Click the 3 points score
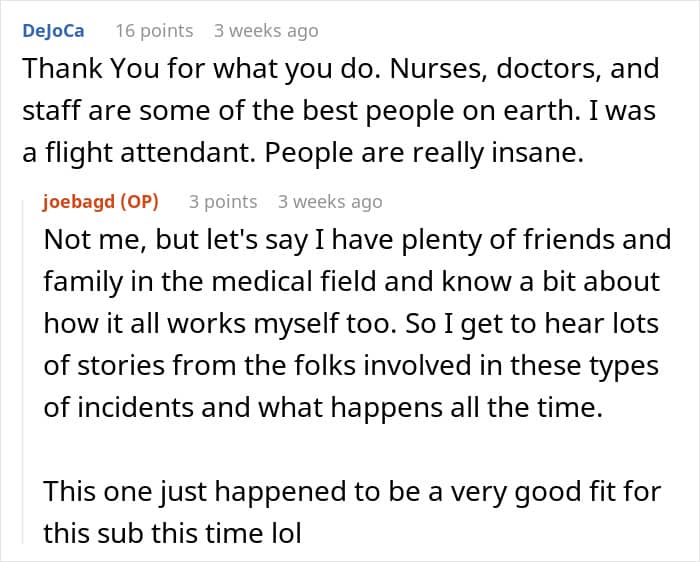700x562 pixels. [x=223, y=201]
